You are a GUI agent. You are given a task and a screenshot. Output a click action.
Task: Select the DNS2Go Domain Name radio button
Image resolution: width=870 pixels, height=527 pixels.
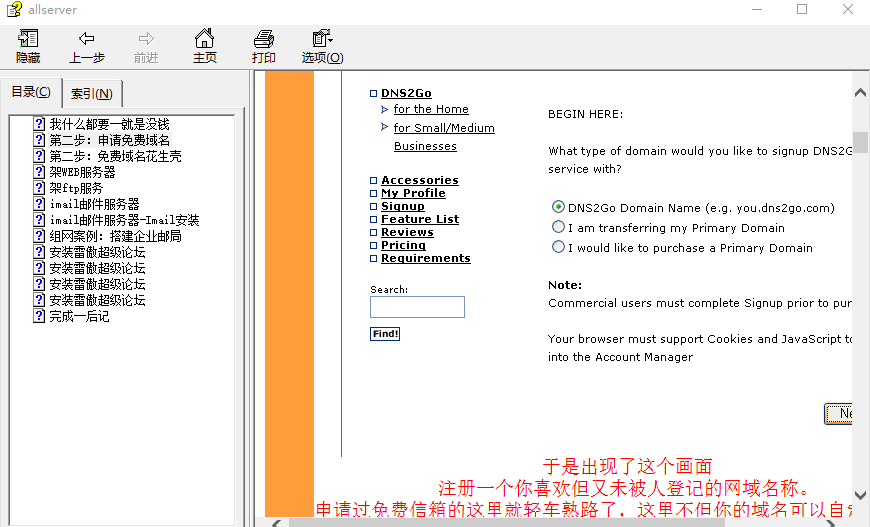[x=558, y=207]
